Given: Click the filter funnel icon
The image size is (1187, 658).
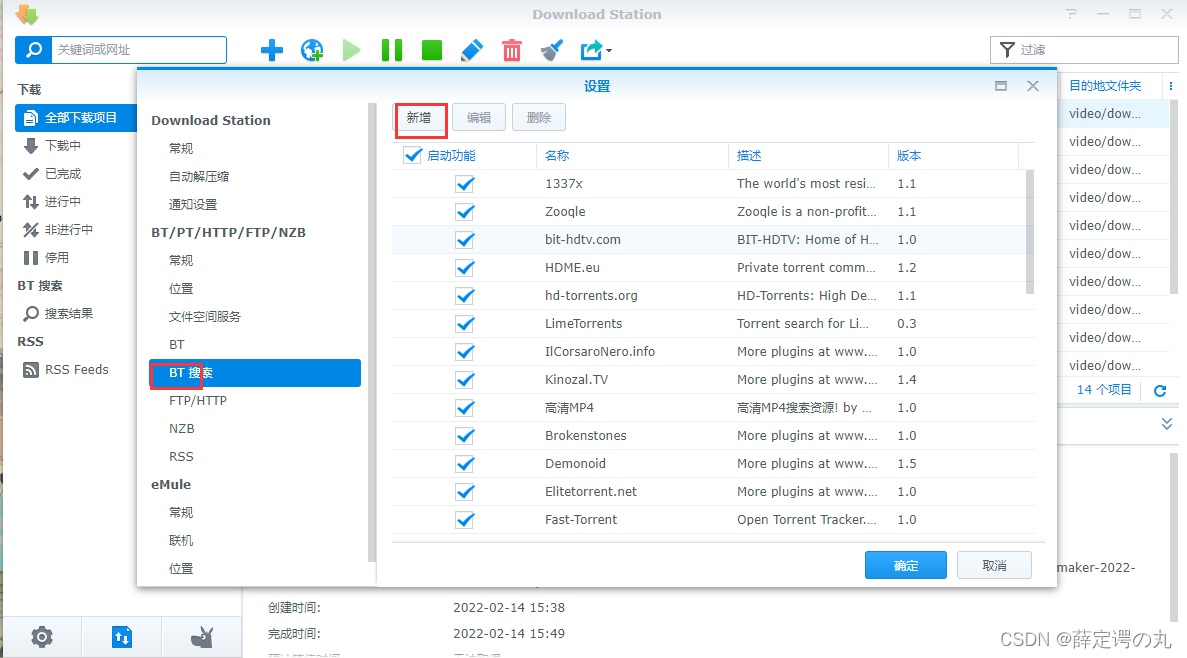Looking at the screenshot, I should (x=1007, y=50).
